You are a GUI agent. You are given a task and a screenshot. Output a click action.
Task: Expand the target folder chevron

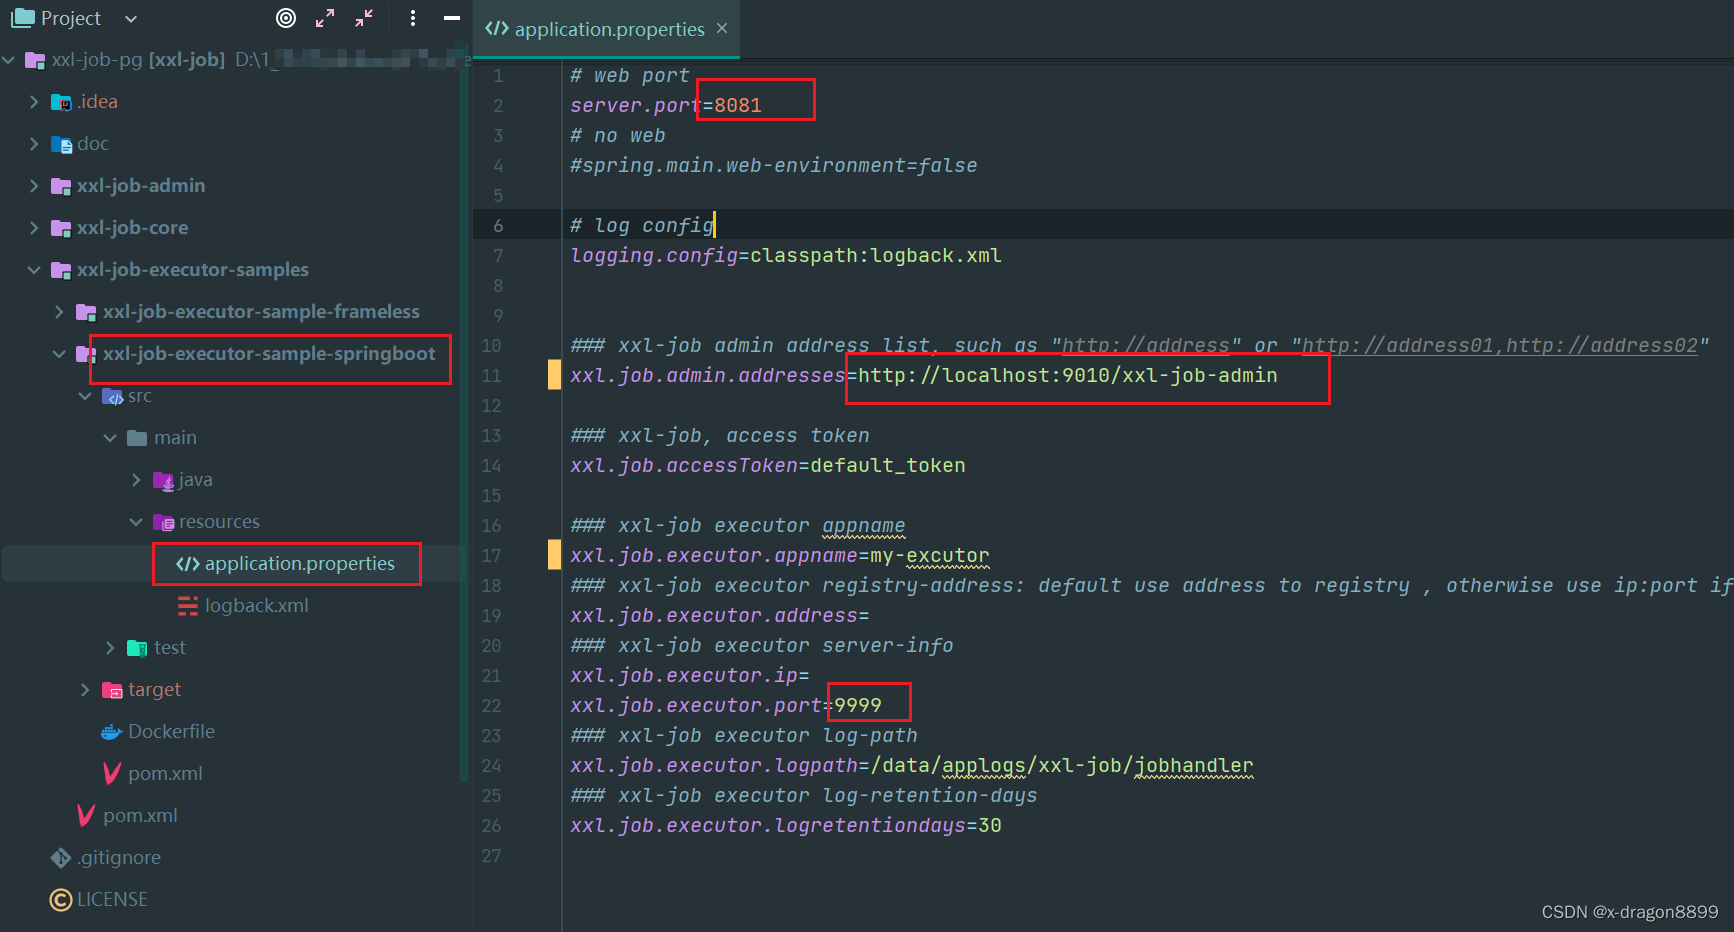85,690
